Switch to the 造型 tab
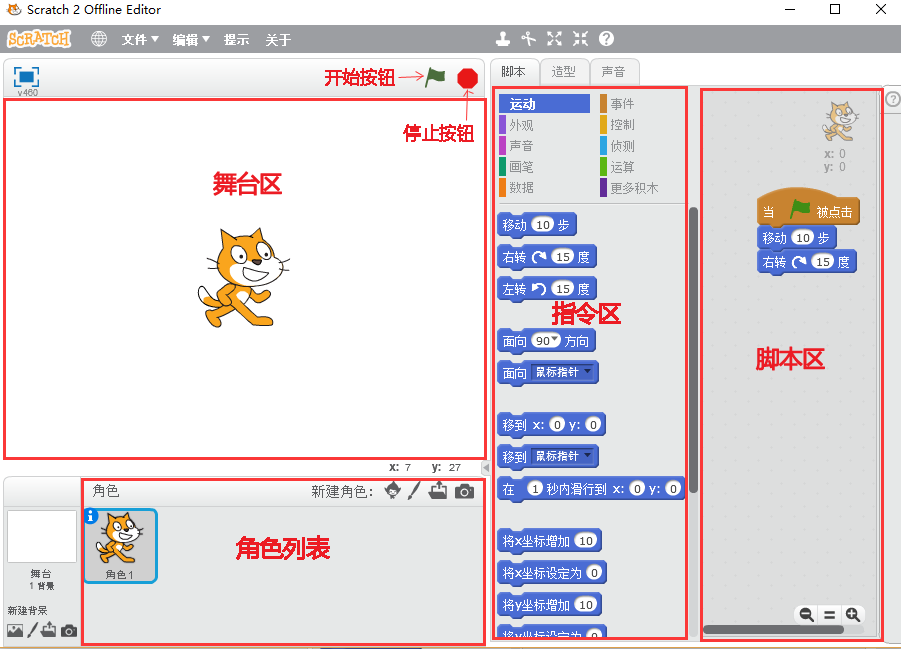901x649 pixels. point(564,72)
